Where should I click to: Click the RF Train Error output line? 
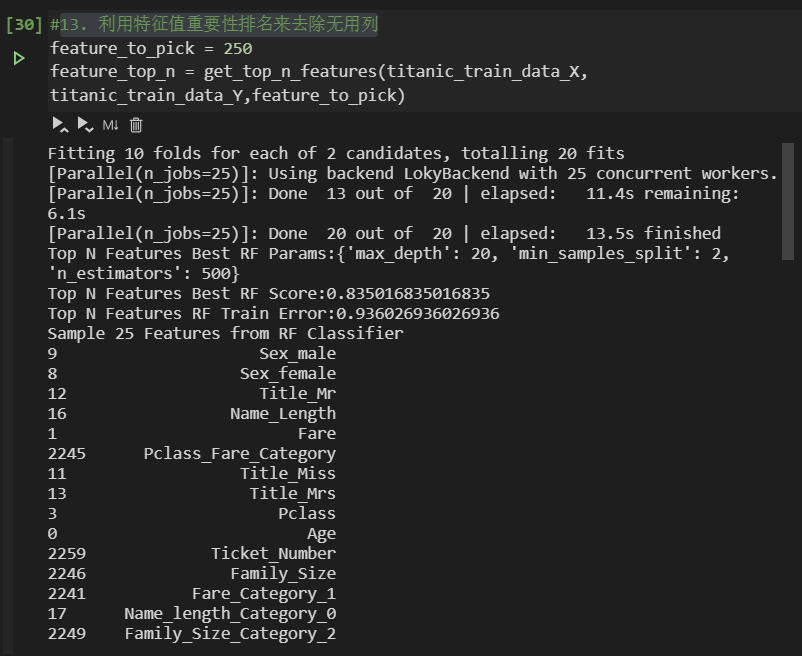273,313
